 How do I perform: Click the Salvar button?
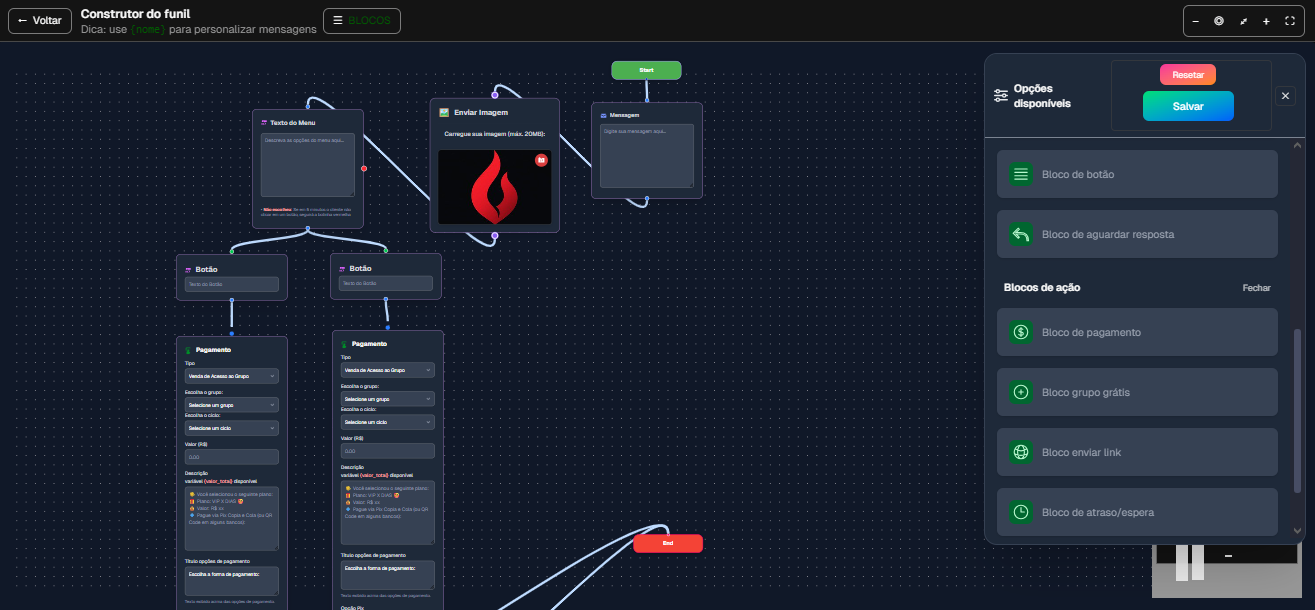click(x=1188, y=106)
